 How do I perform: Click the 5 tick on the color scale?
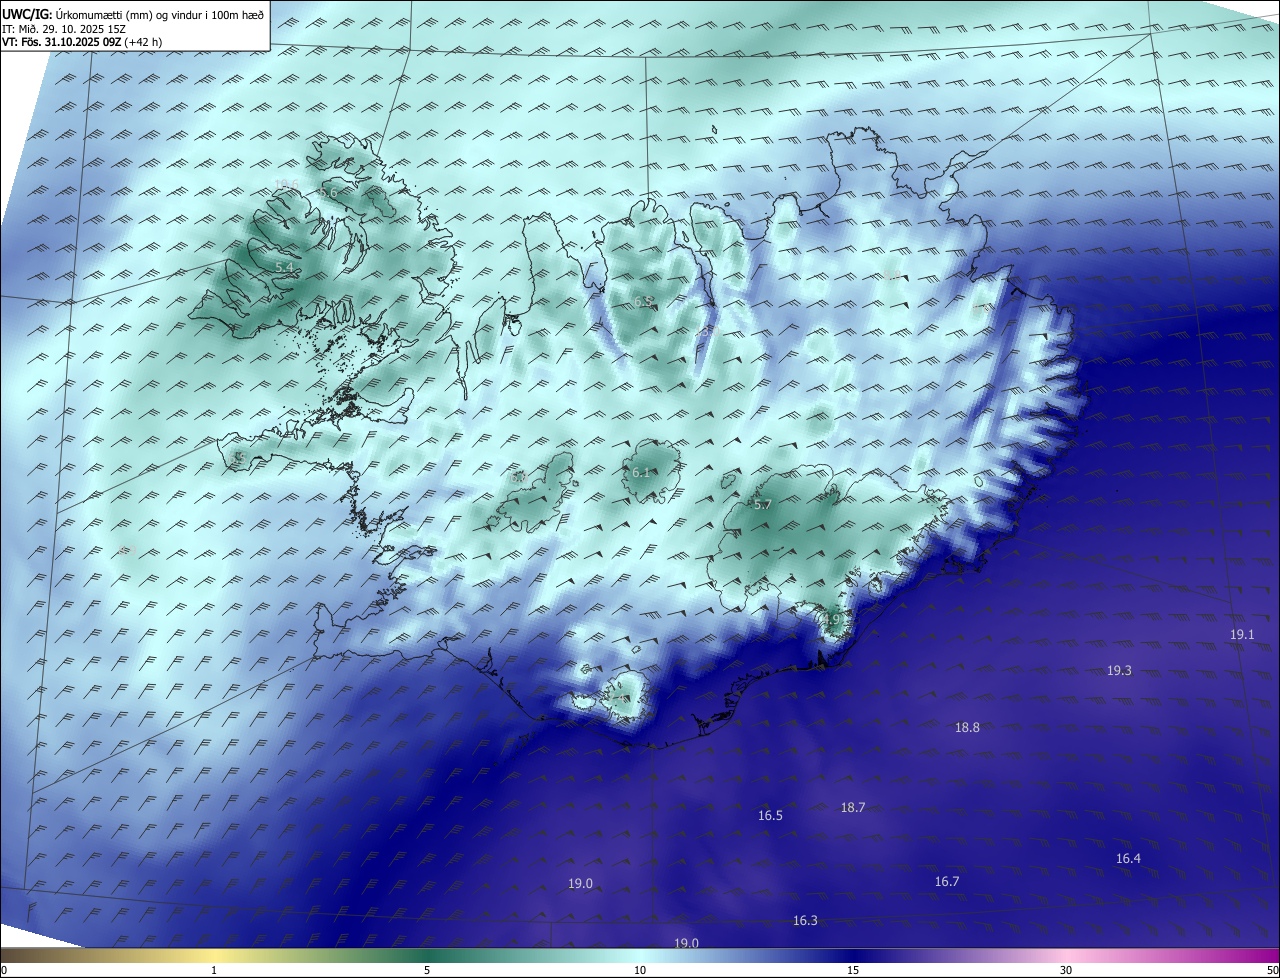tap(427, 970)
